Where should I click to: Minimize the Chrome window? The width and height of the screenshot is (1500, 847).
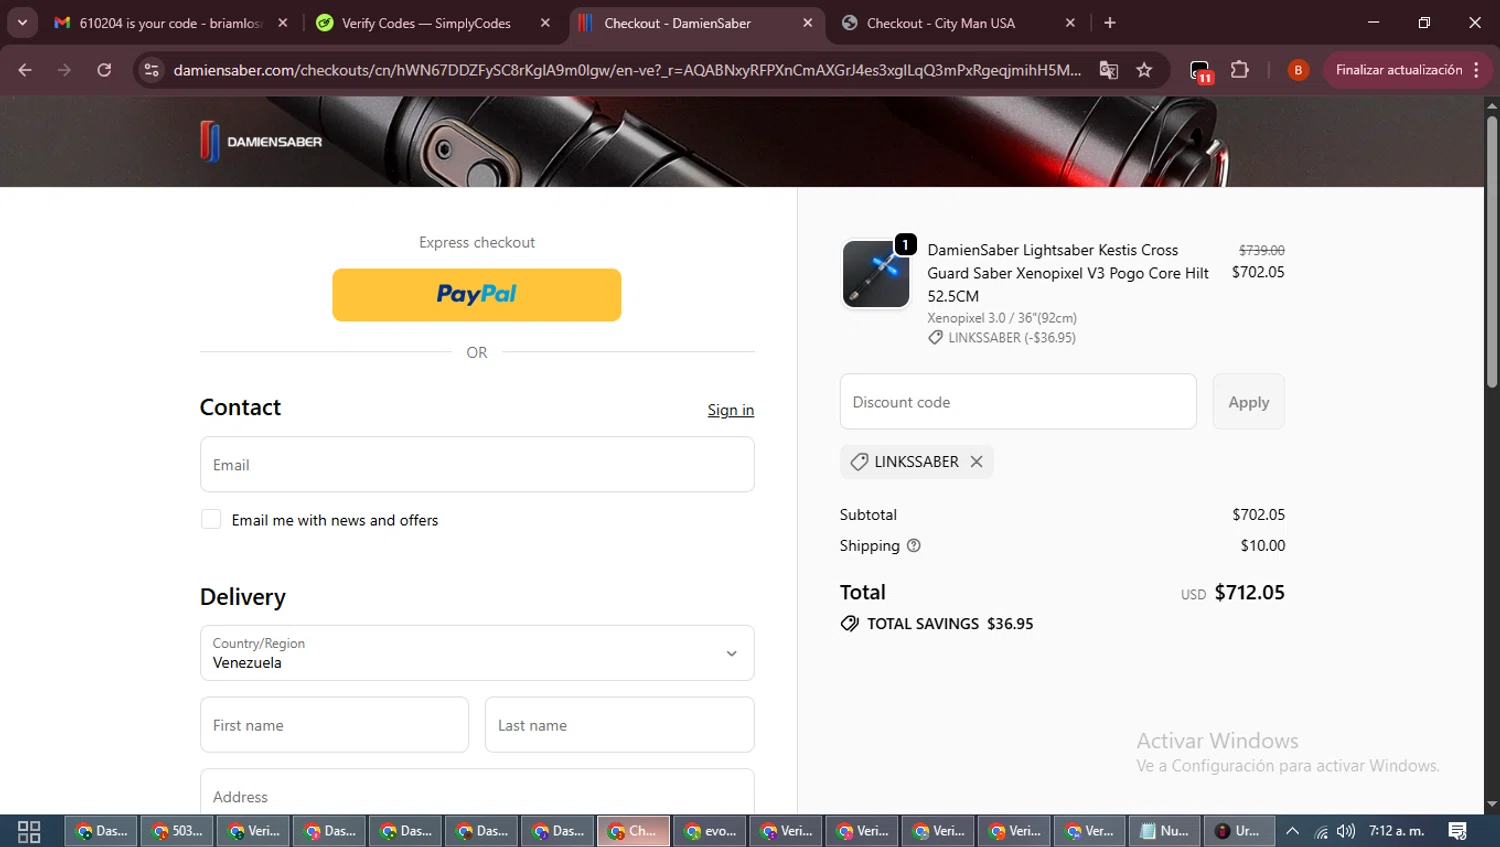tap(1373, 22)
